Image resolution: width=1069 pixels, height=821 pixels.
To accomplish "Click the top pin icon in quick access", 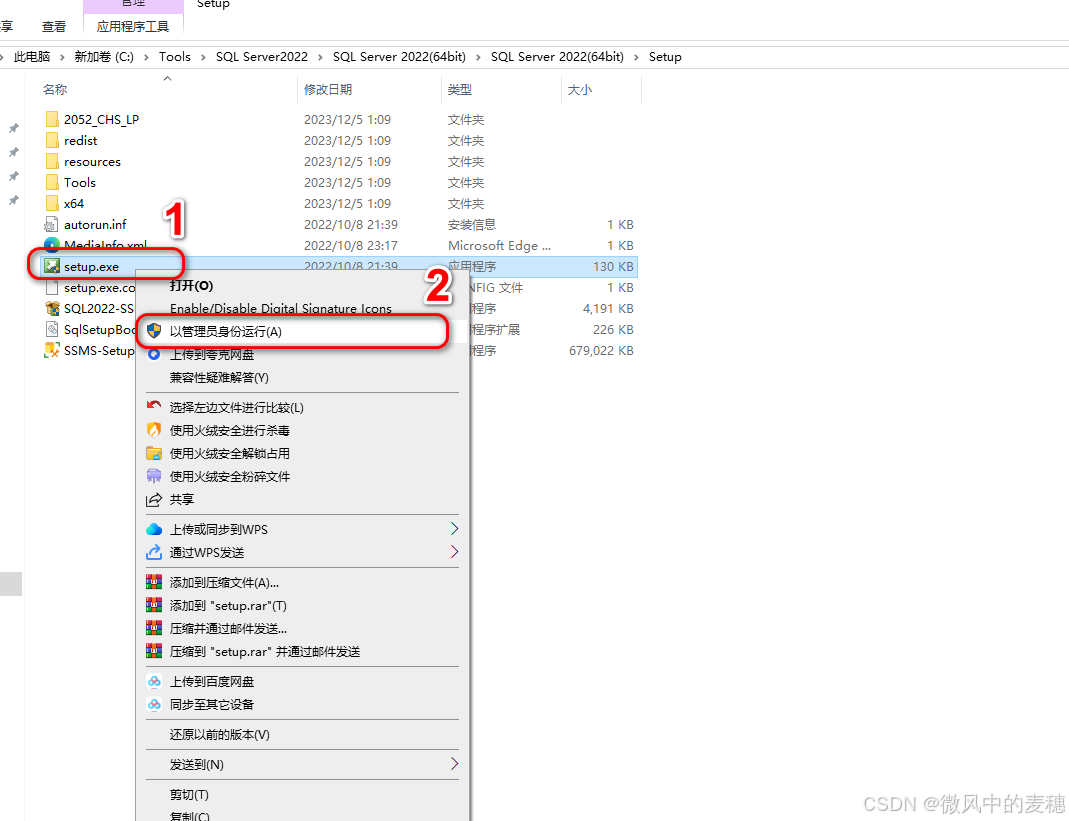I will [x=13, y=128].
